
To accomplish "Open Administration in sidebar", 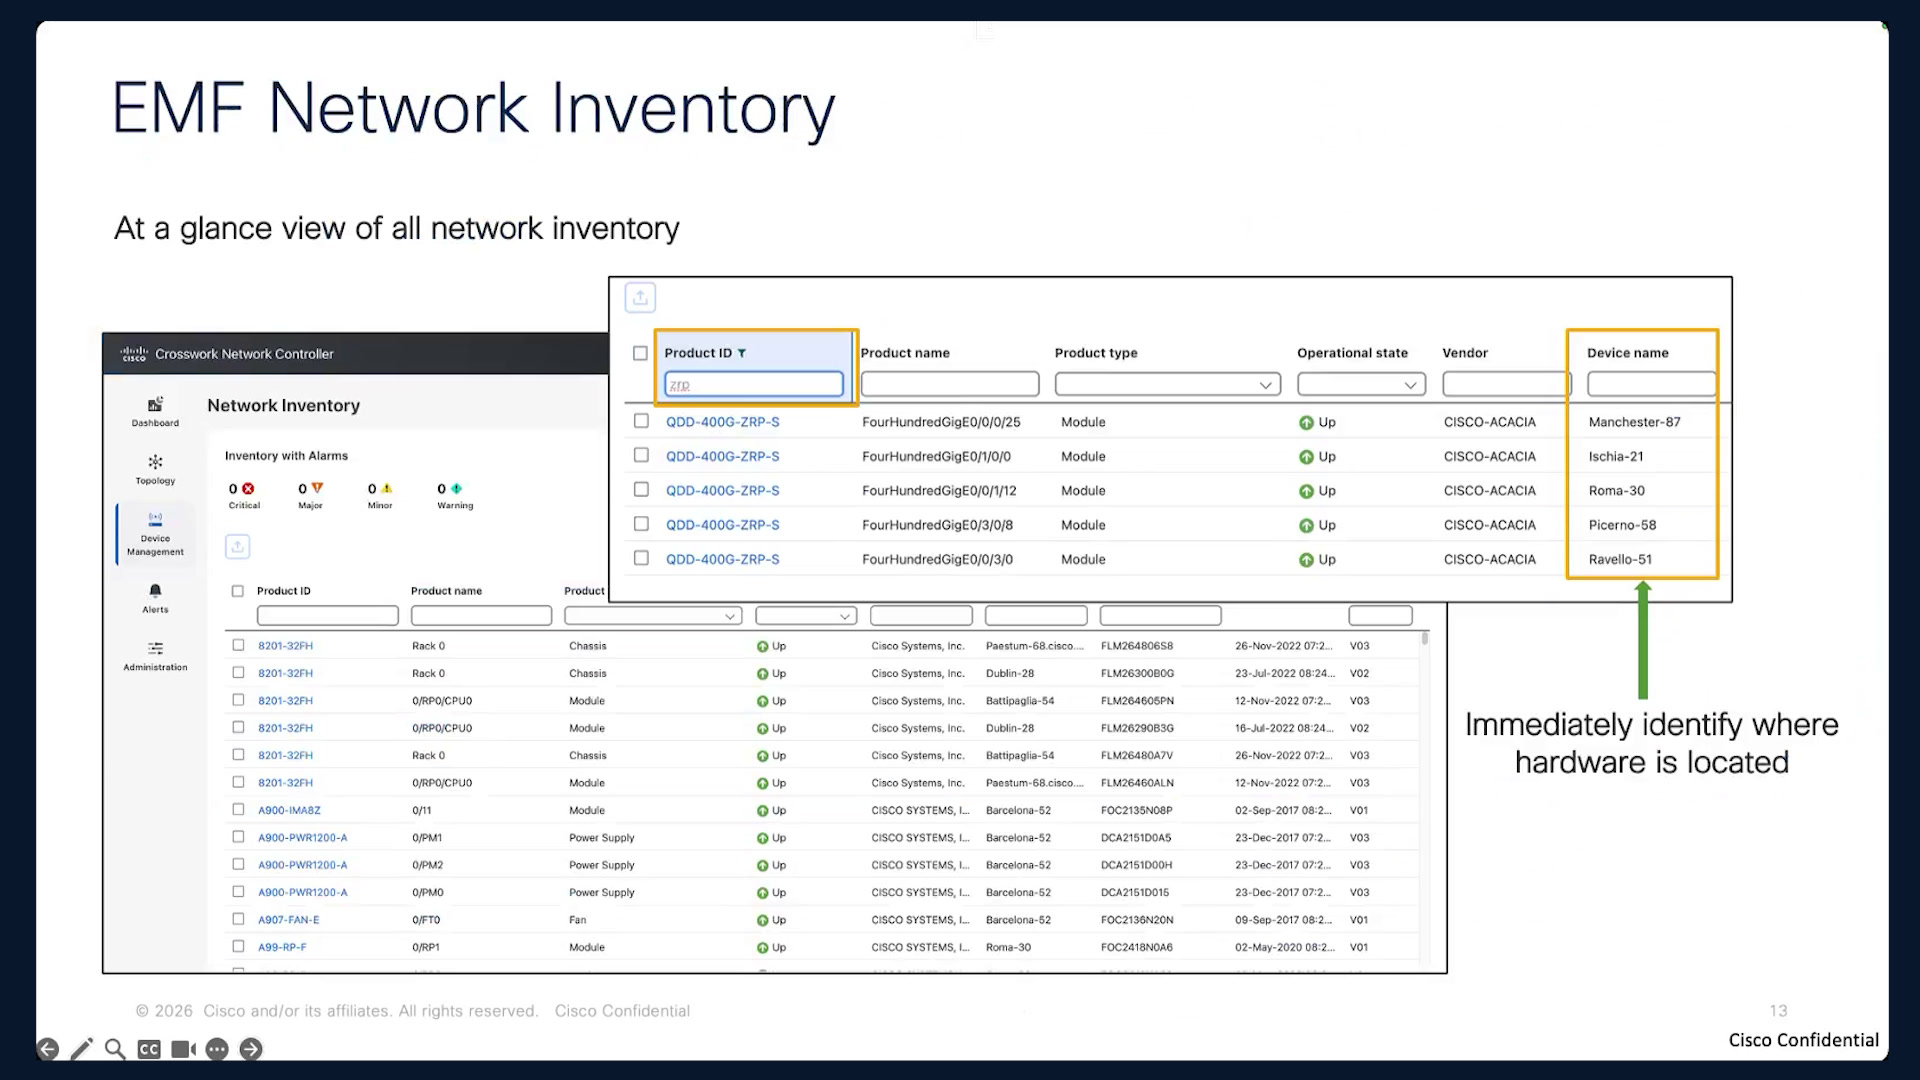I will 155,656.
